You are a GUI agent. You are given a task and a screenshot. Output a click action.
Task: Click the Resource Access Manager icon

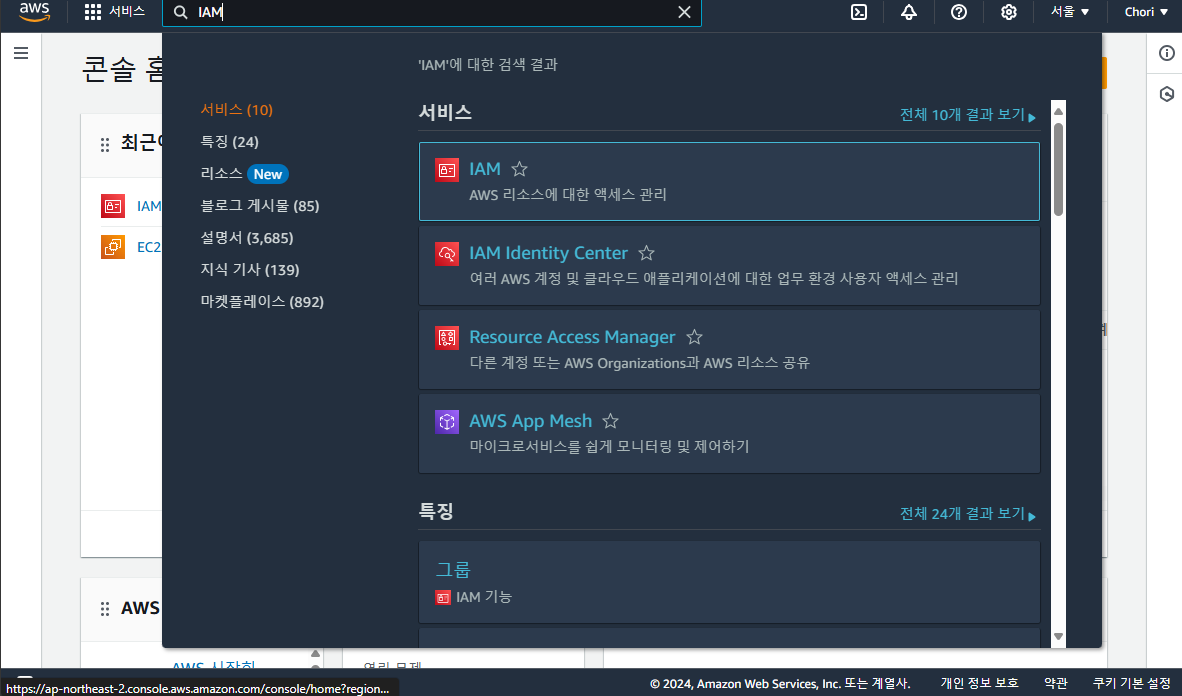[x=447, y=337]
